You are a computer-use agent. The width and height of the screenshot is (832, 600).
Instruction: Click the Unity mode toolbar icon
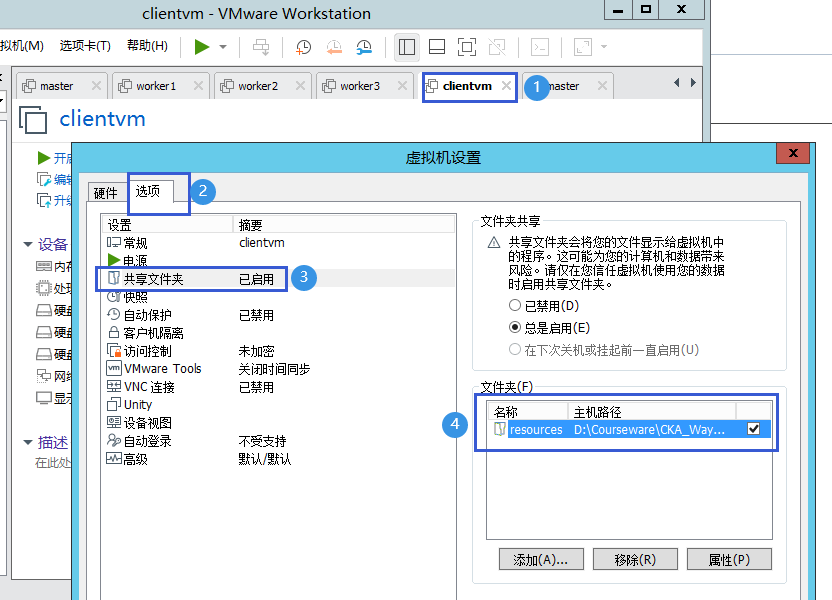coord(497,47)
